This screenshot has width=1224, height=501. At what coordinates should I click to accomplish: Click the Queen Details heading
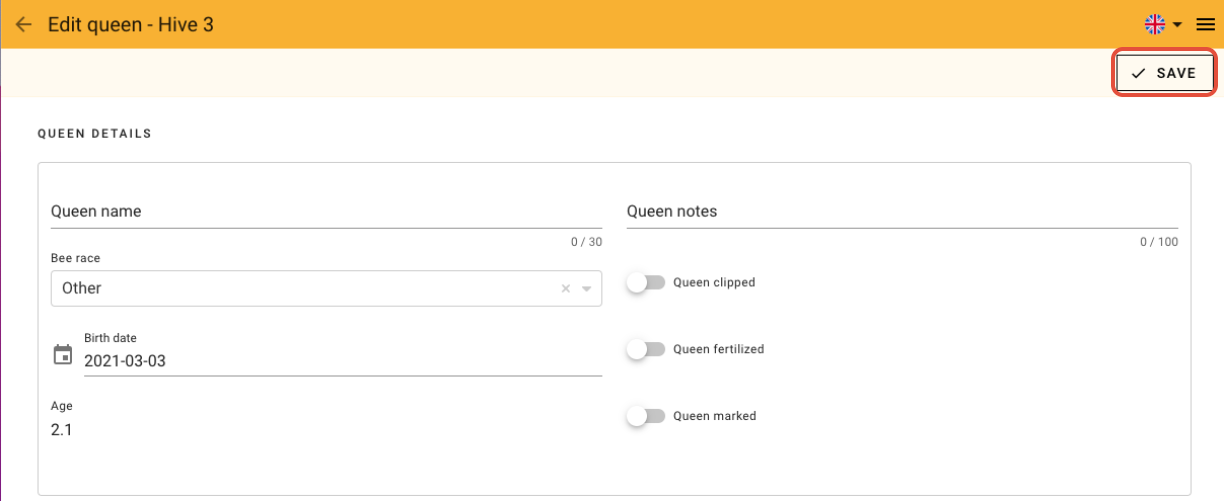tap(95, 133)
